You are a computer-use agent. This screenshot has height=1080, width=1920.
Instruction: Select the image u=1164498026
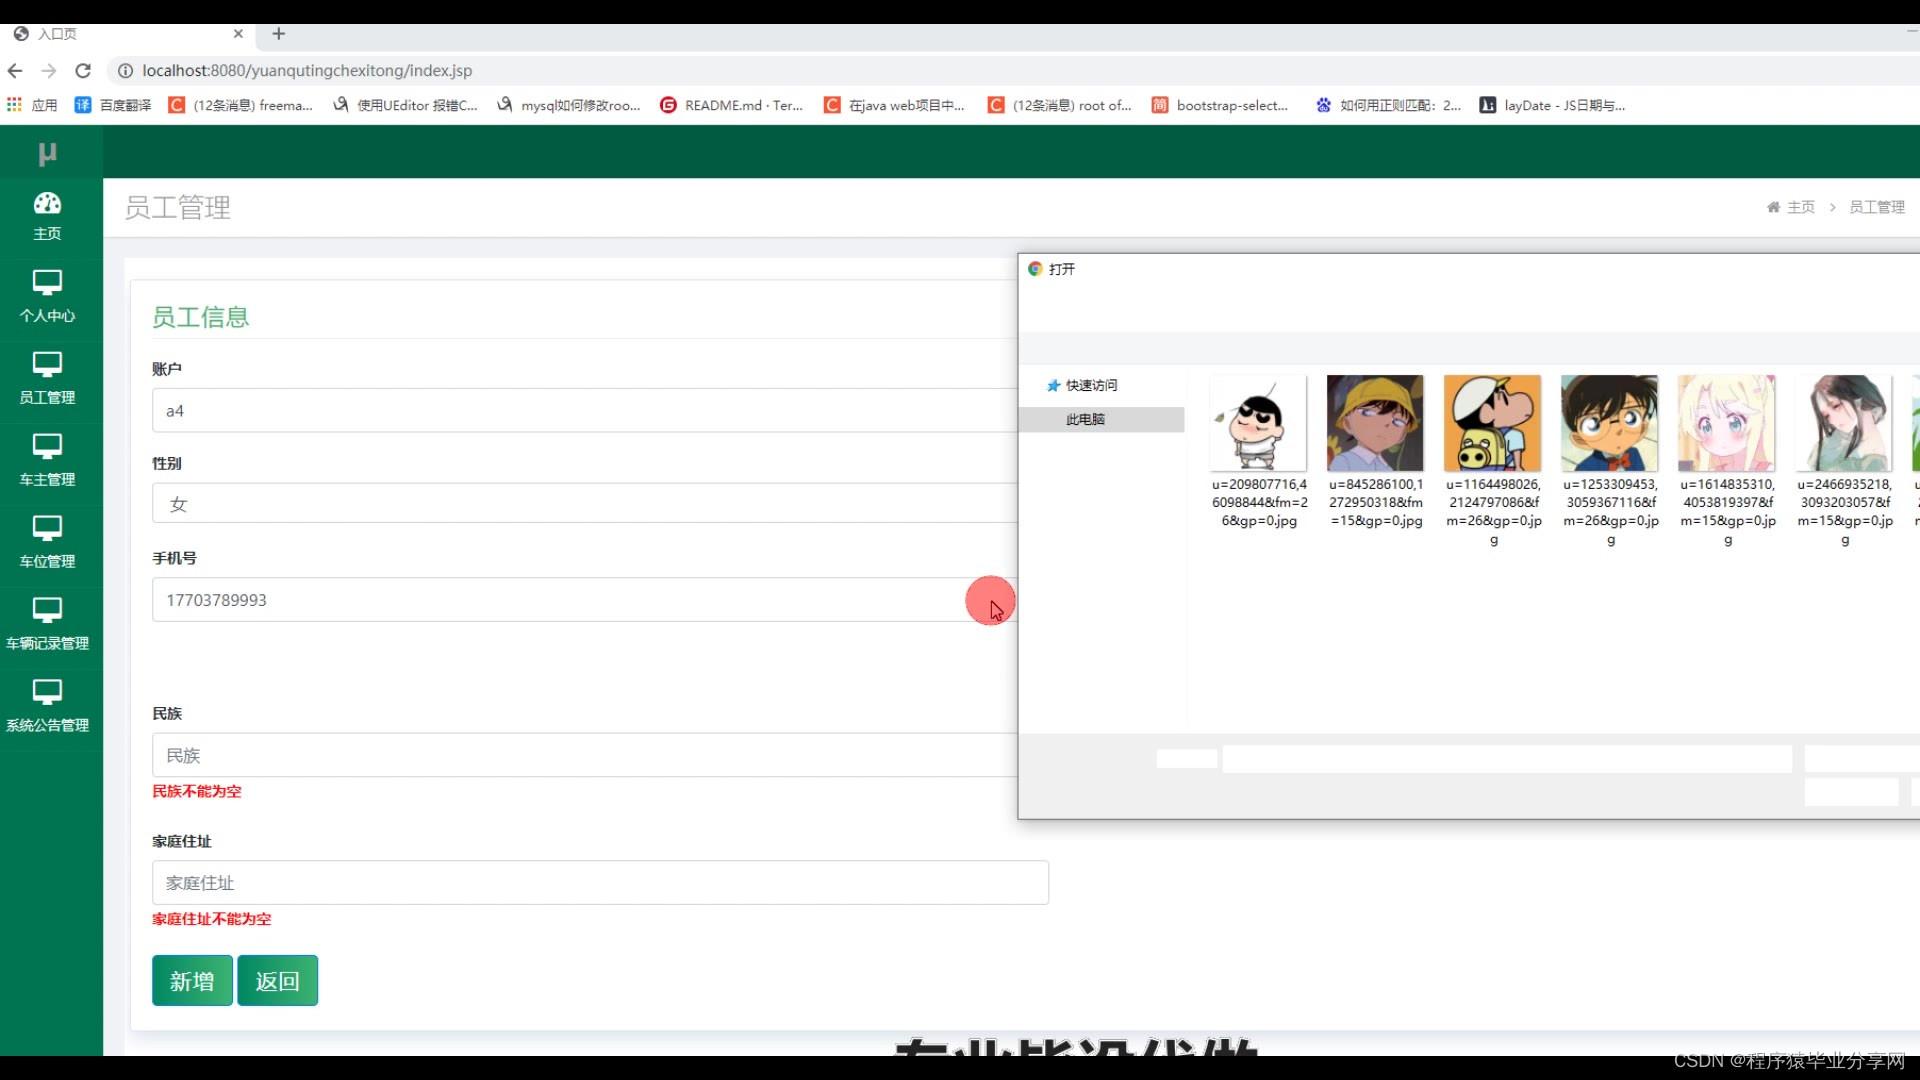[1493, 461]
